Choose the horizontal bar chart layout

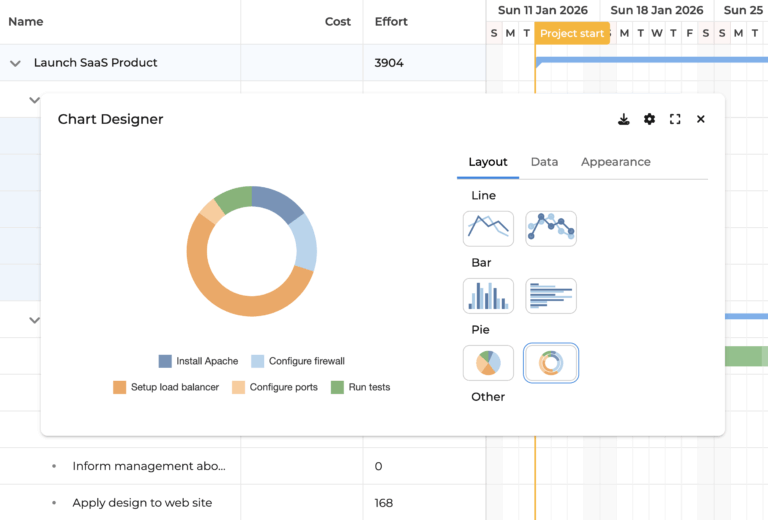551,296
